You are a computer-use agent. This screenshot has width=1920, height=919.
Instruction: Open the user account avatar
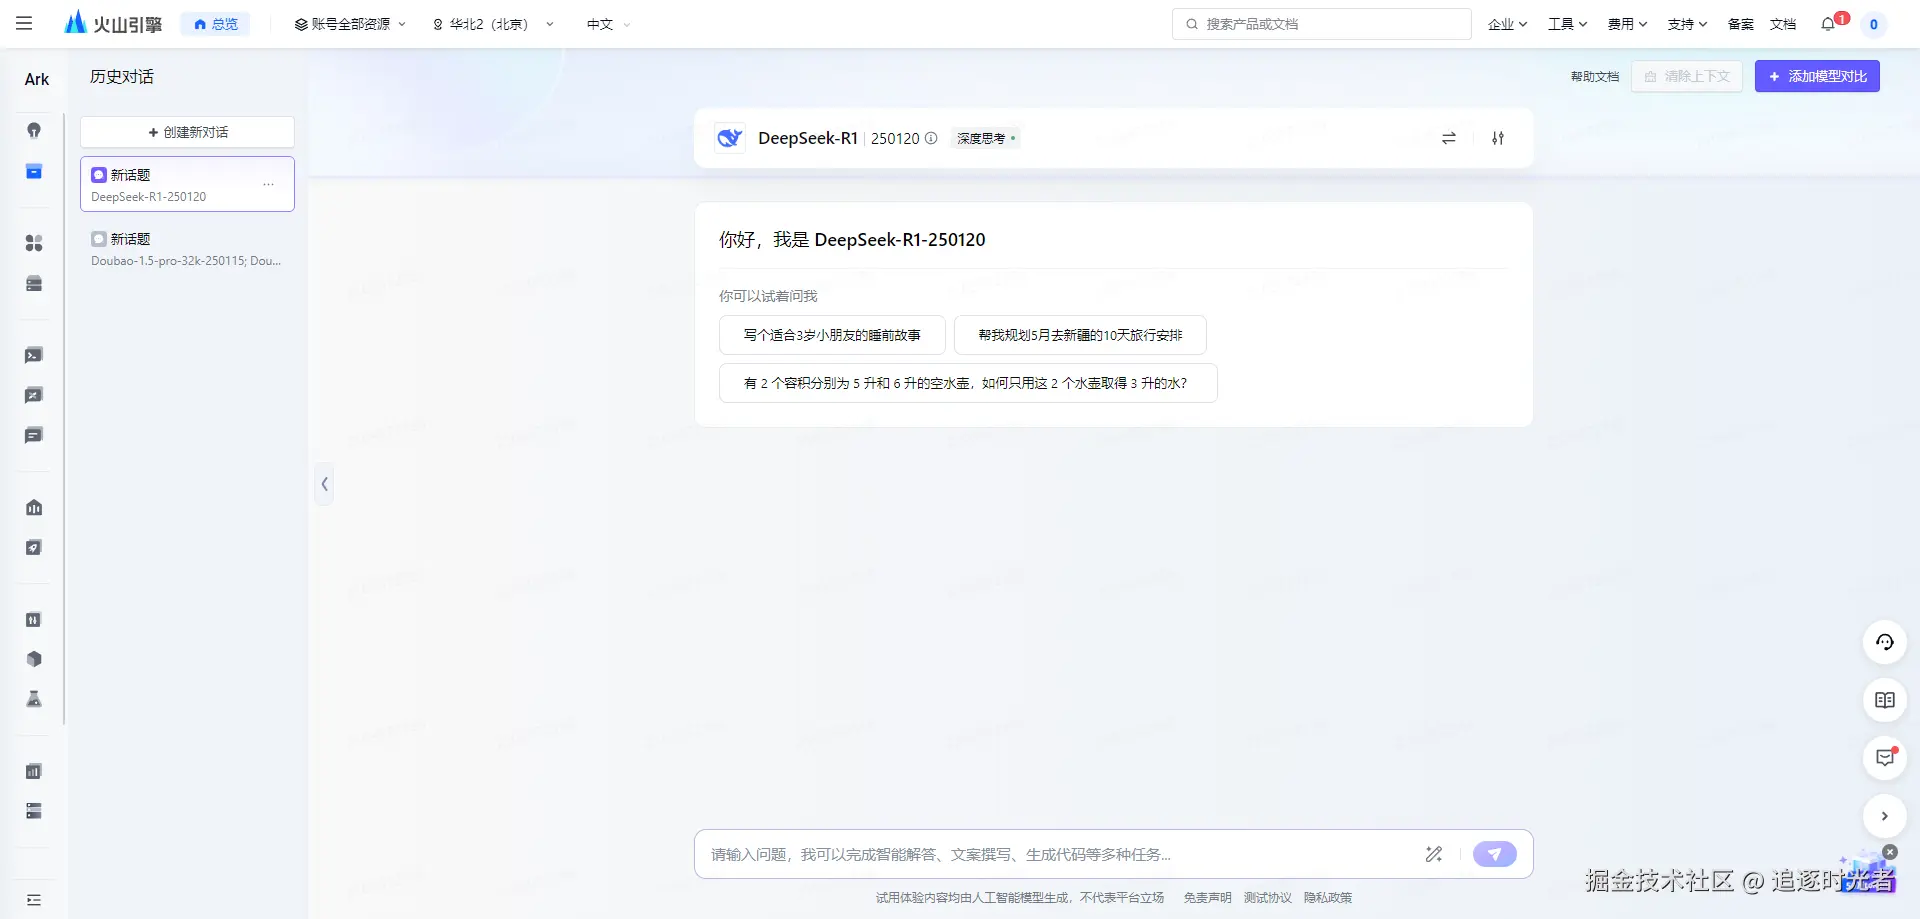click(x=1874, y=24)
